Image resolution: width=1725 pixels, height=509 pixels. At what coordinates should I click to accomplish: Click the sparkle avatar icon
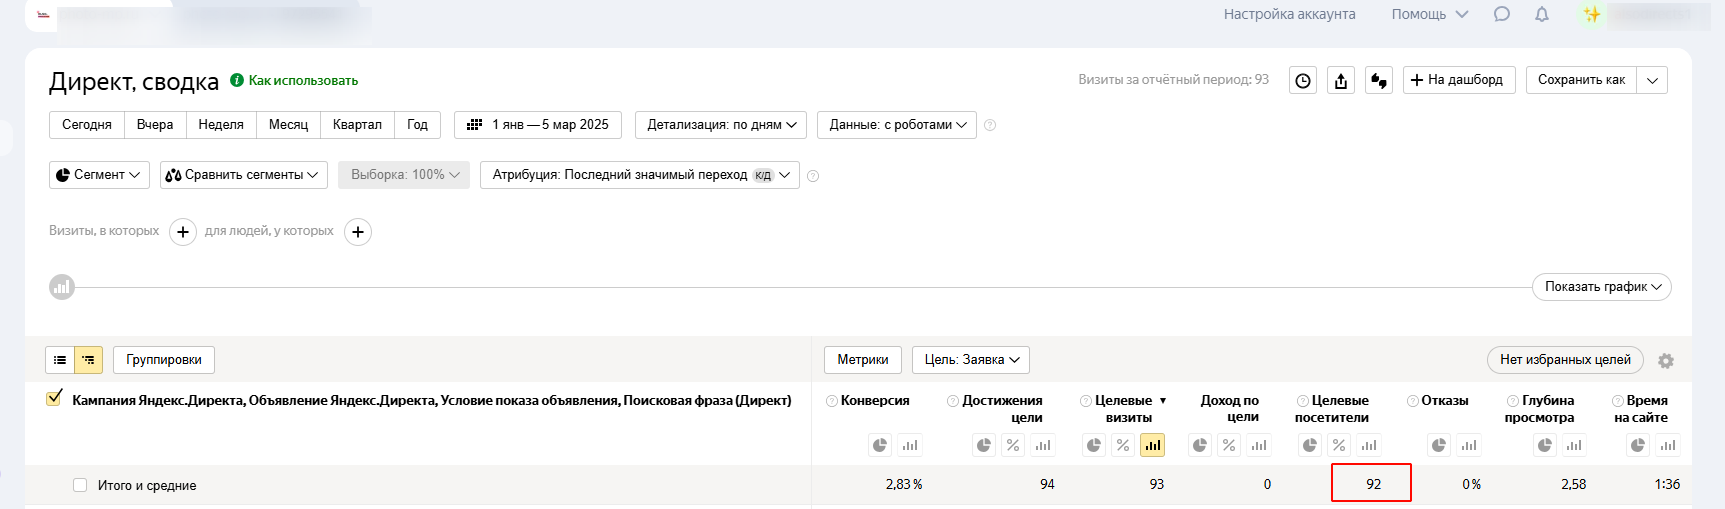pos(1591,14)
